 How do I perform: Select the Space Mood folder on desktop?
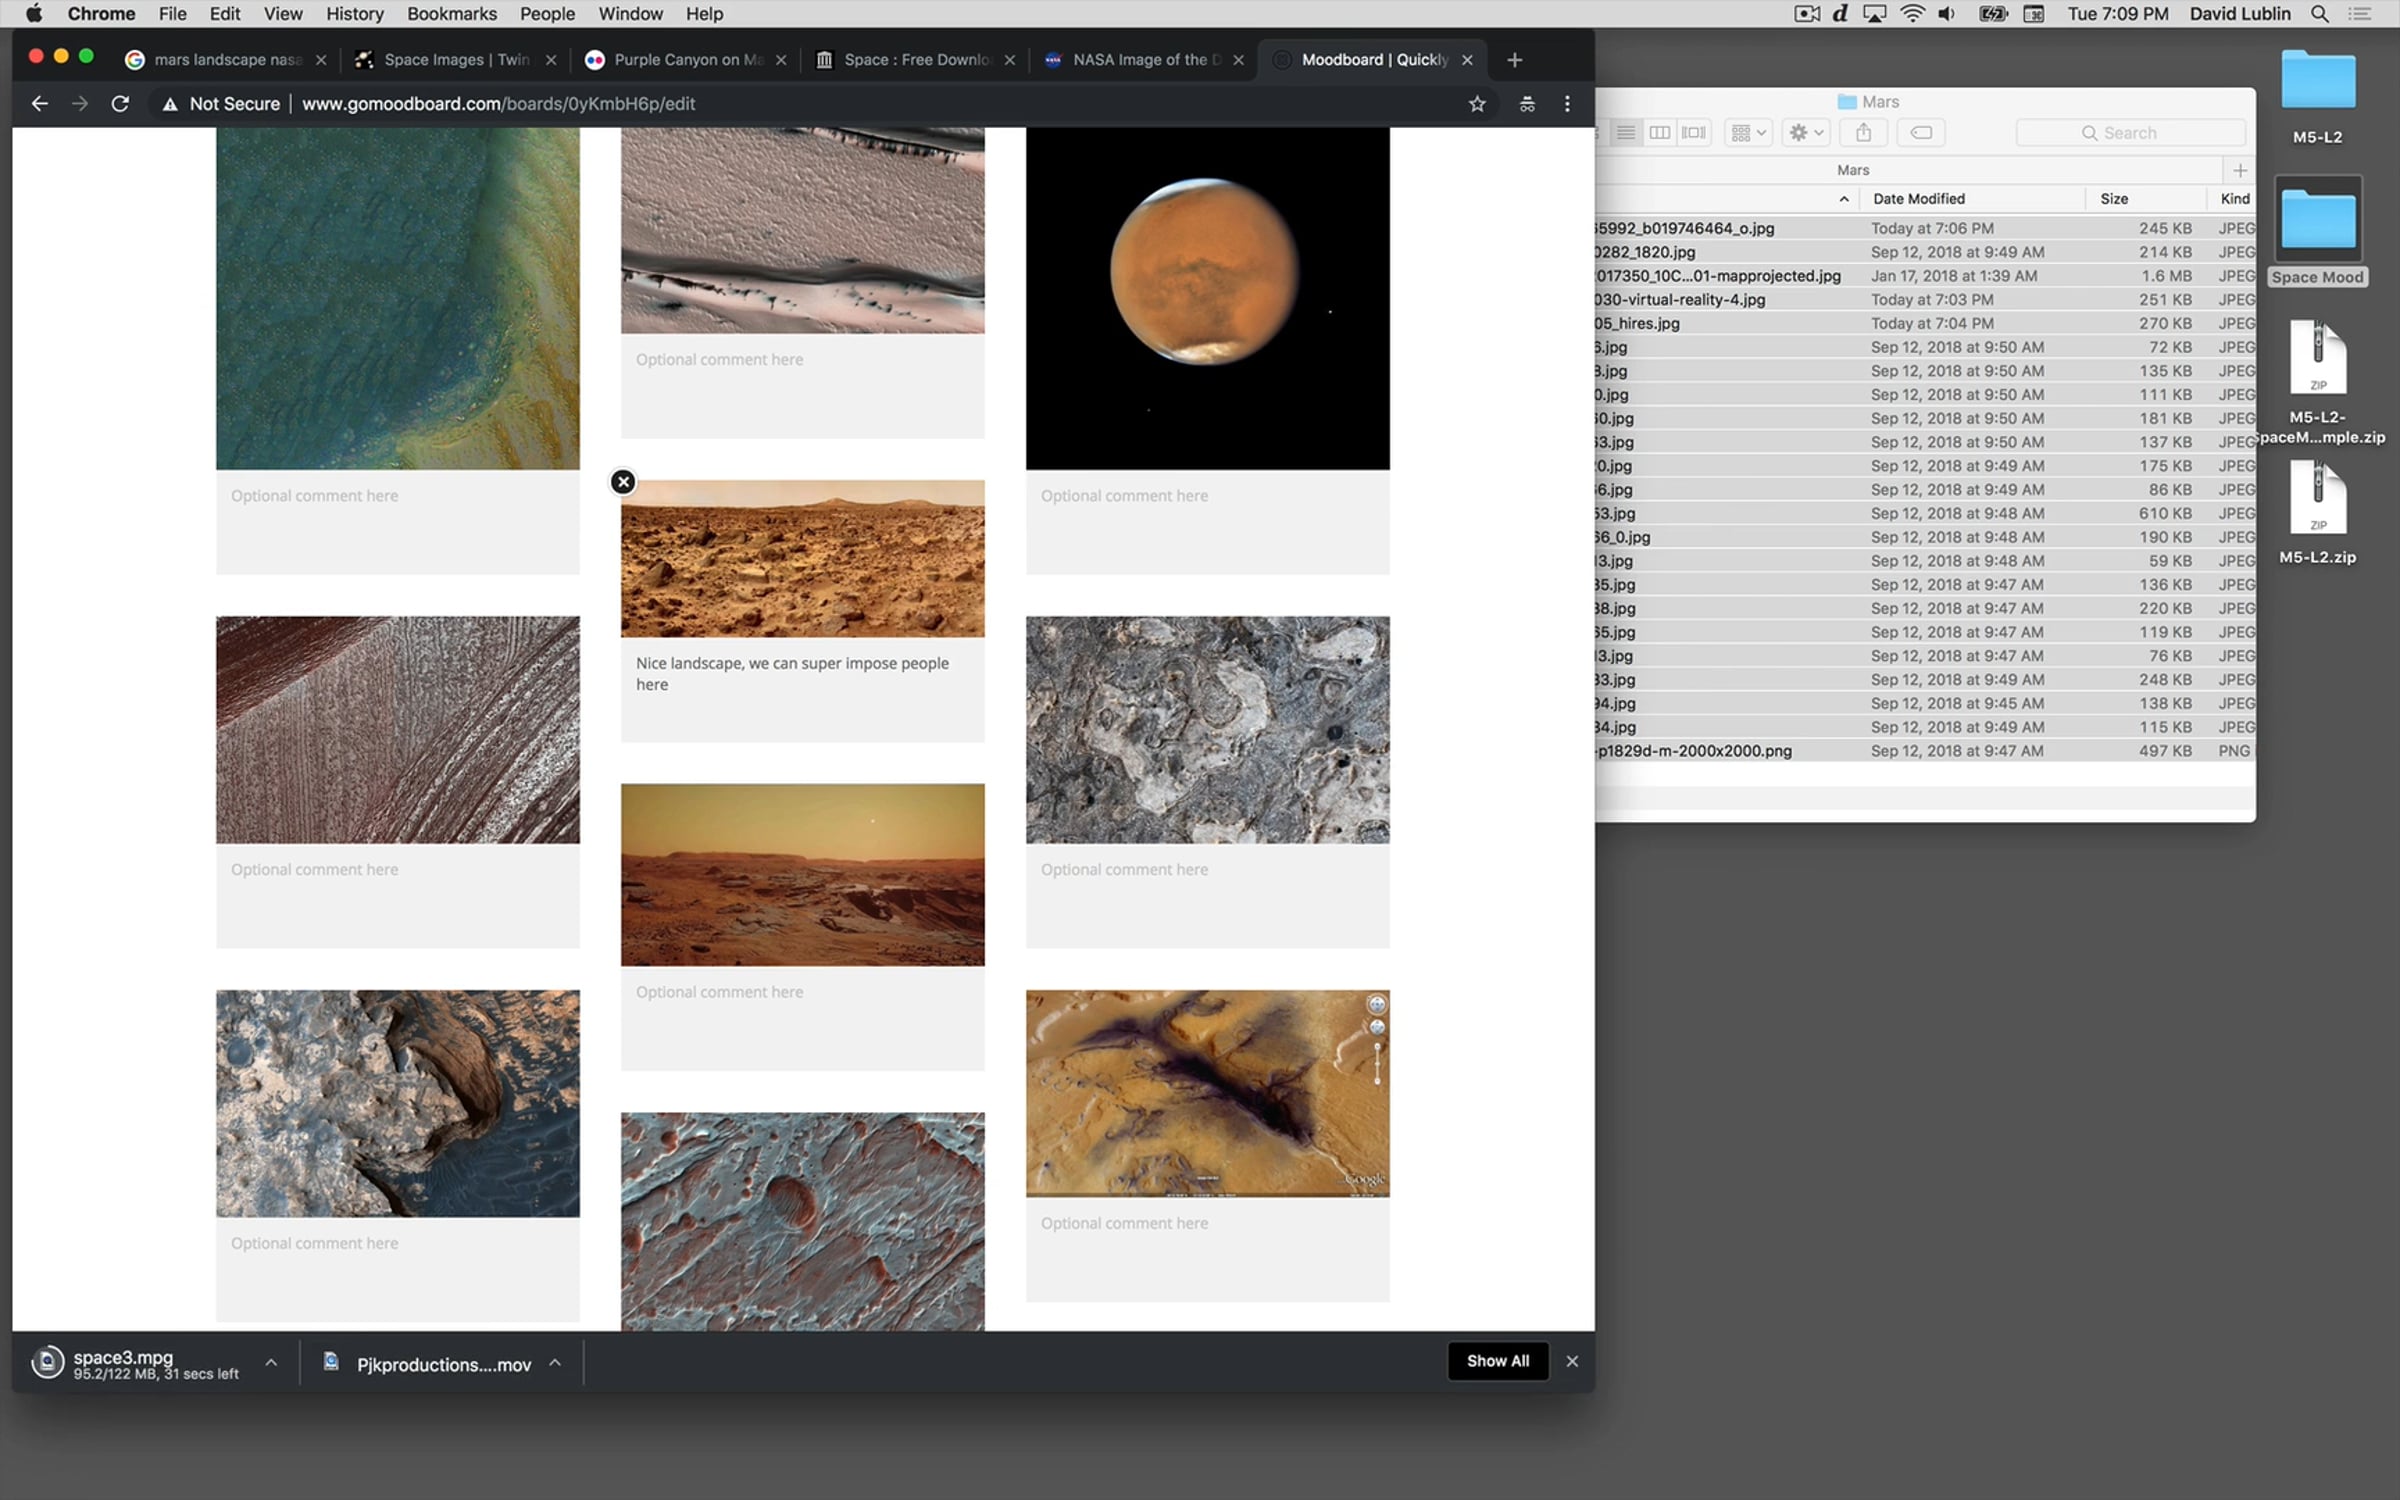pos(2317,232)
